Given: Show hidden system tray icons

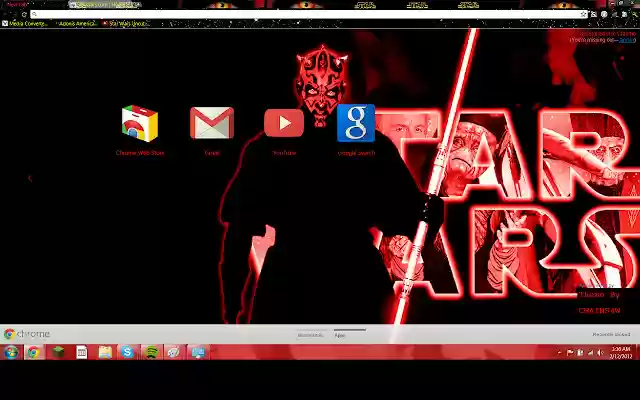Looking at the screenshot, I should (x=560, y=352).
